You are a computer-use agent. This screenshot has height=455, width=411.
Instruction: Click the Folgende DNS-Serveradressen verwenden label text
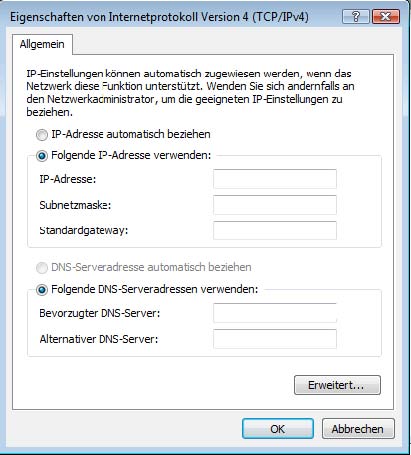(x=155, y=289)
